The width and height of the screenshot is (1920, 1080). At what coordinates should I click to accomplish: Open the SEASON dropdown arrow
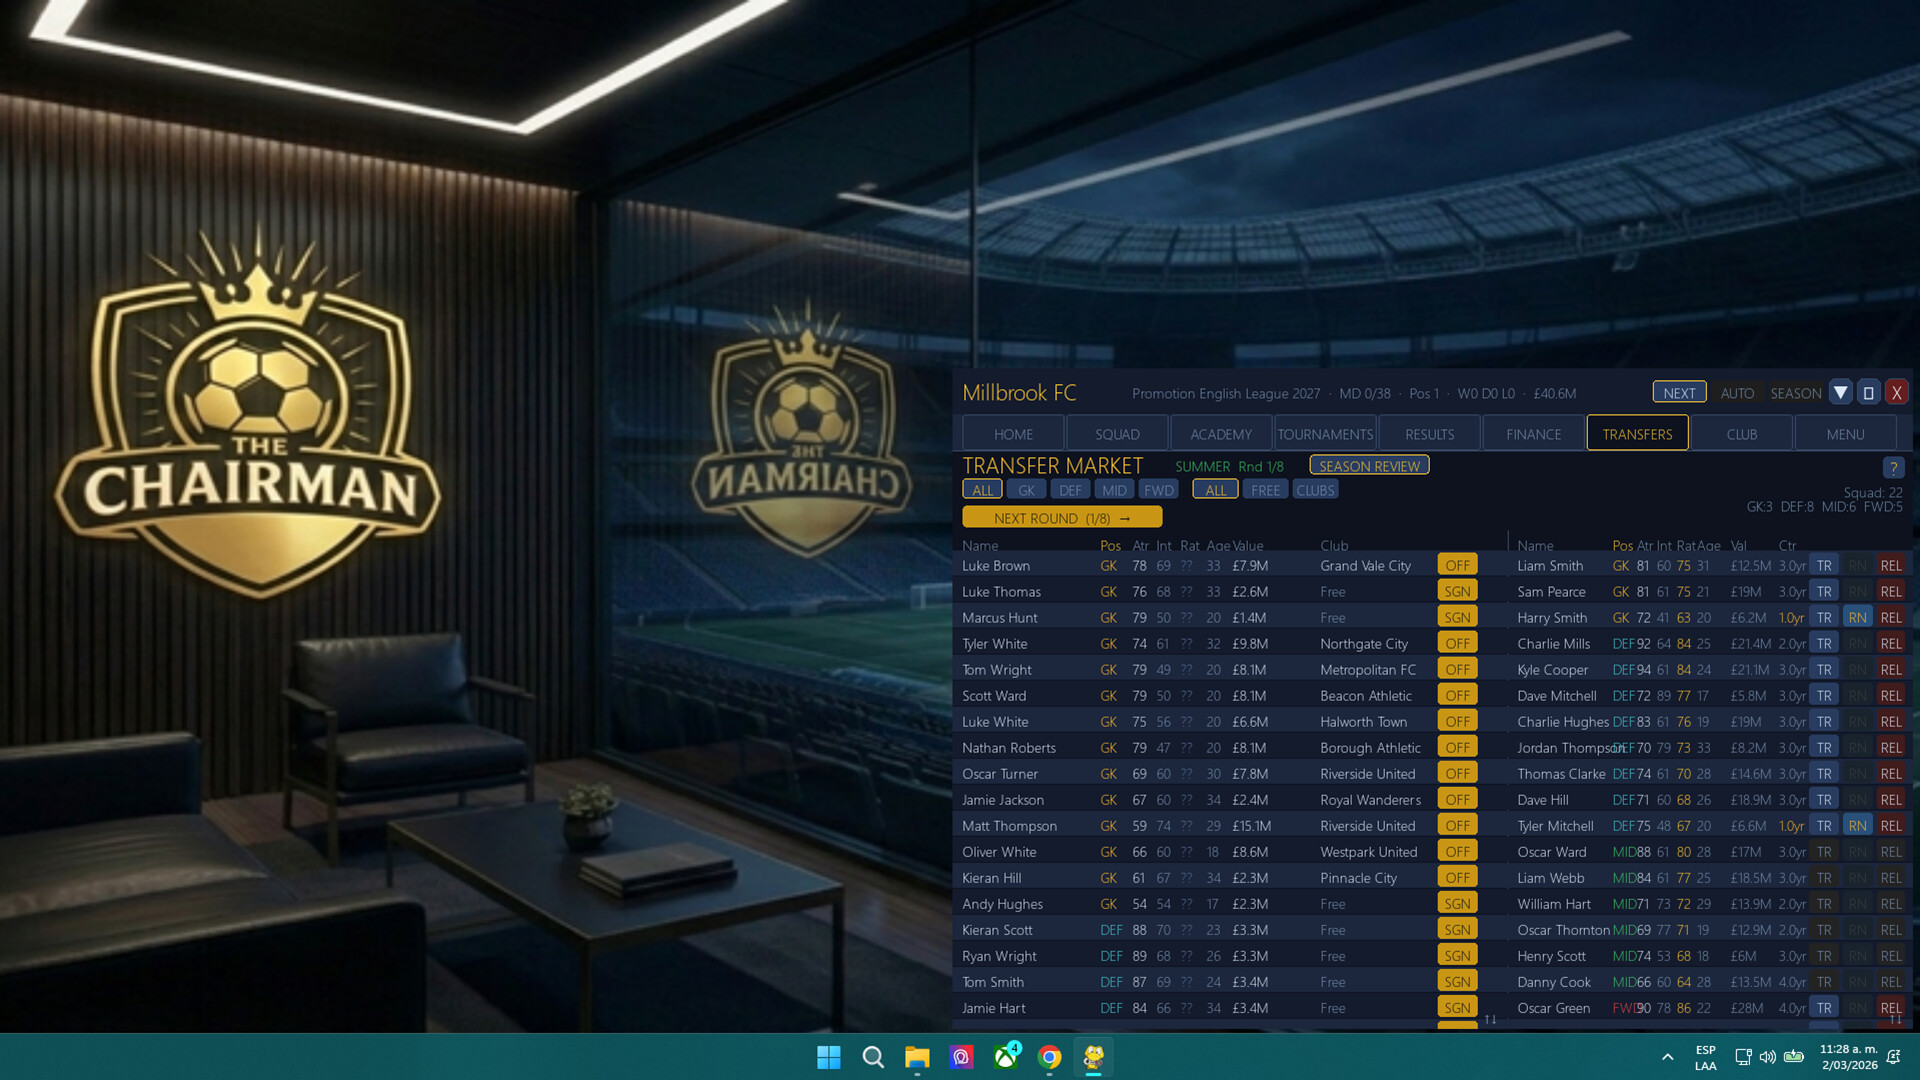1840,392
